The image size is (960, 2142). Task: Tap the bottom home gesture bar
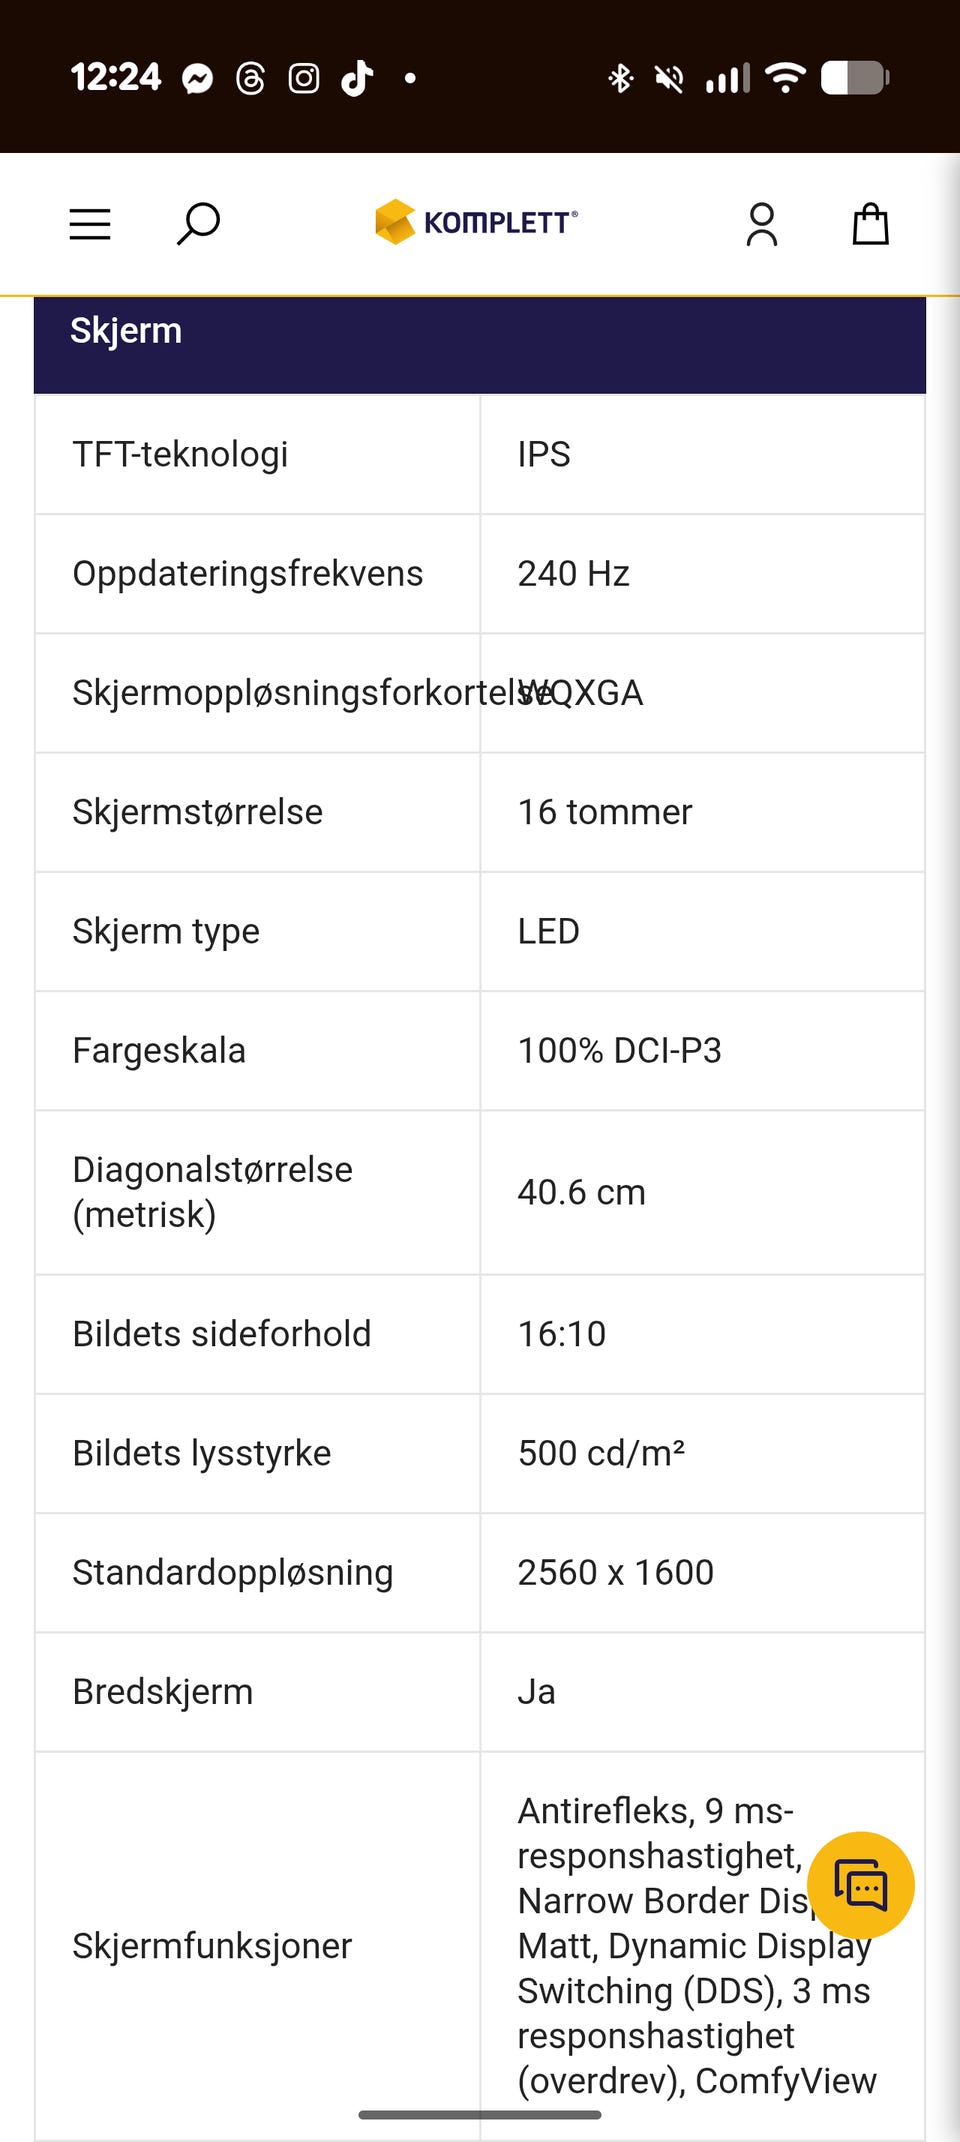tap(480, 2114)
